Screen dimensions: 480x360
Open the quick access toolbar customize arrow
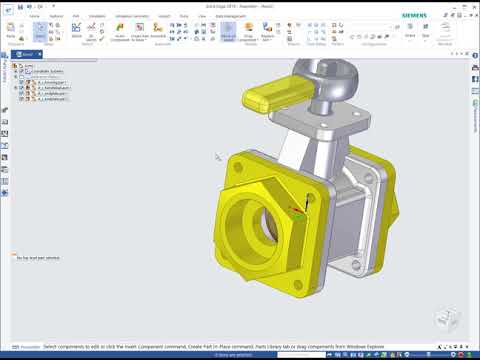tap(53, 6)
